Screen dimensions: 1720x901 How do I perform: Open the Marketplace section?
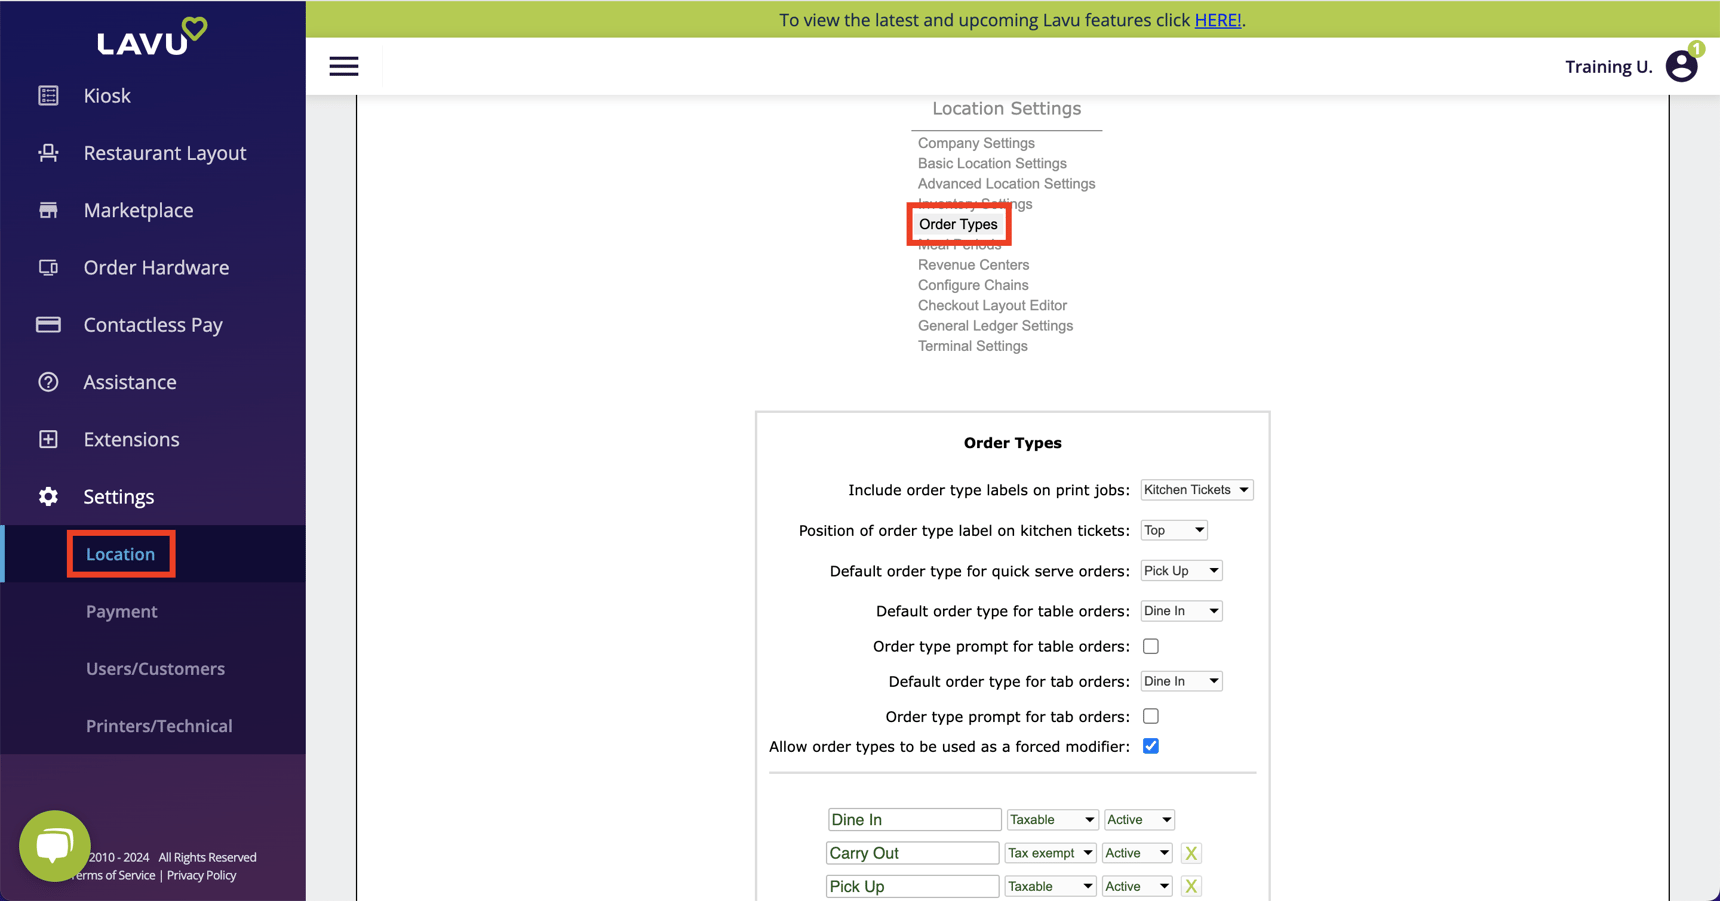click(138, 210)
